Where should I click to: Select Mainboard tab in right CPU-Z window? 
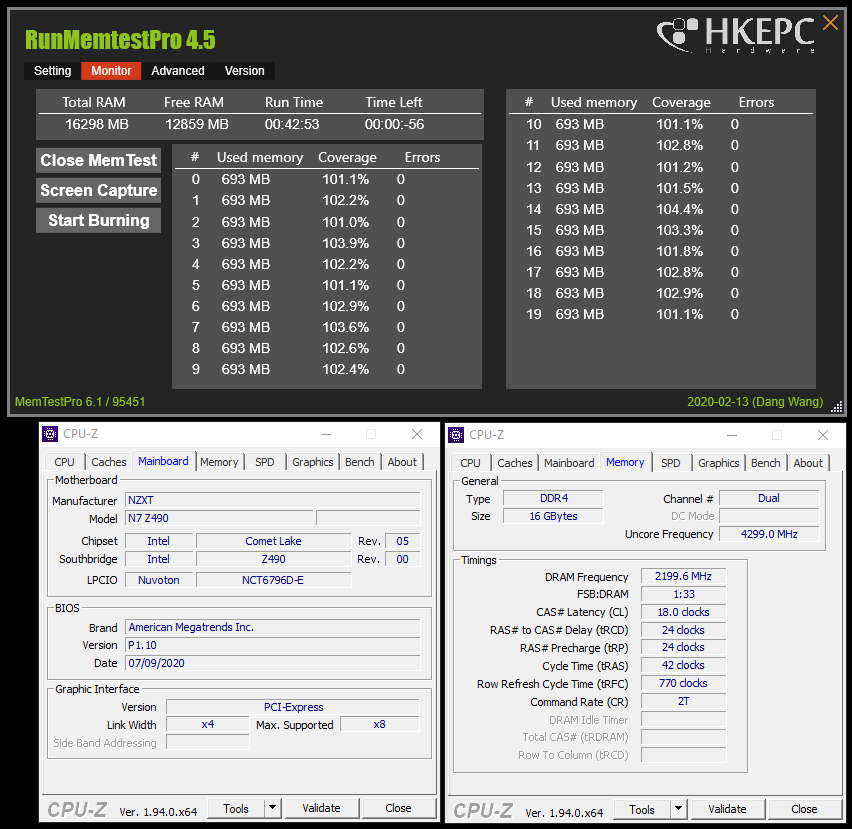tap(569, 463)
